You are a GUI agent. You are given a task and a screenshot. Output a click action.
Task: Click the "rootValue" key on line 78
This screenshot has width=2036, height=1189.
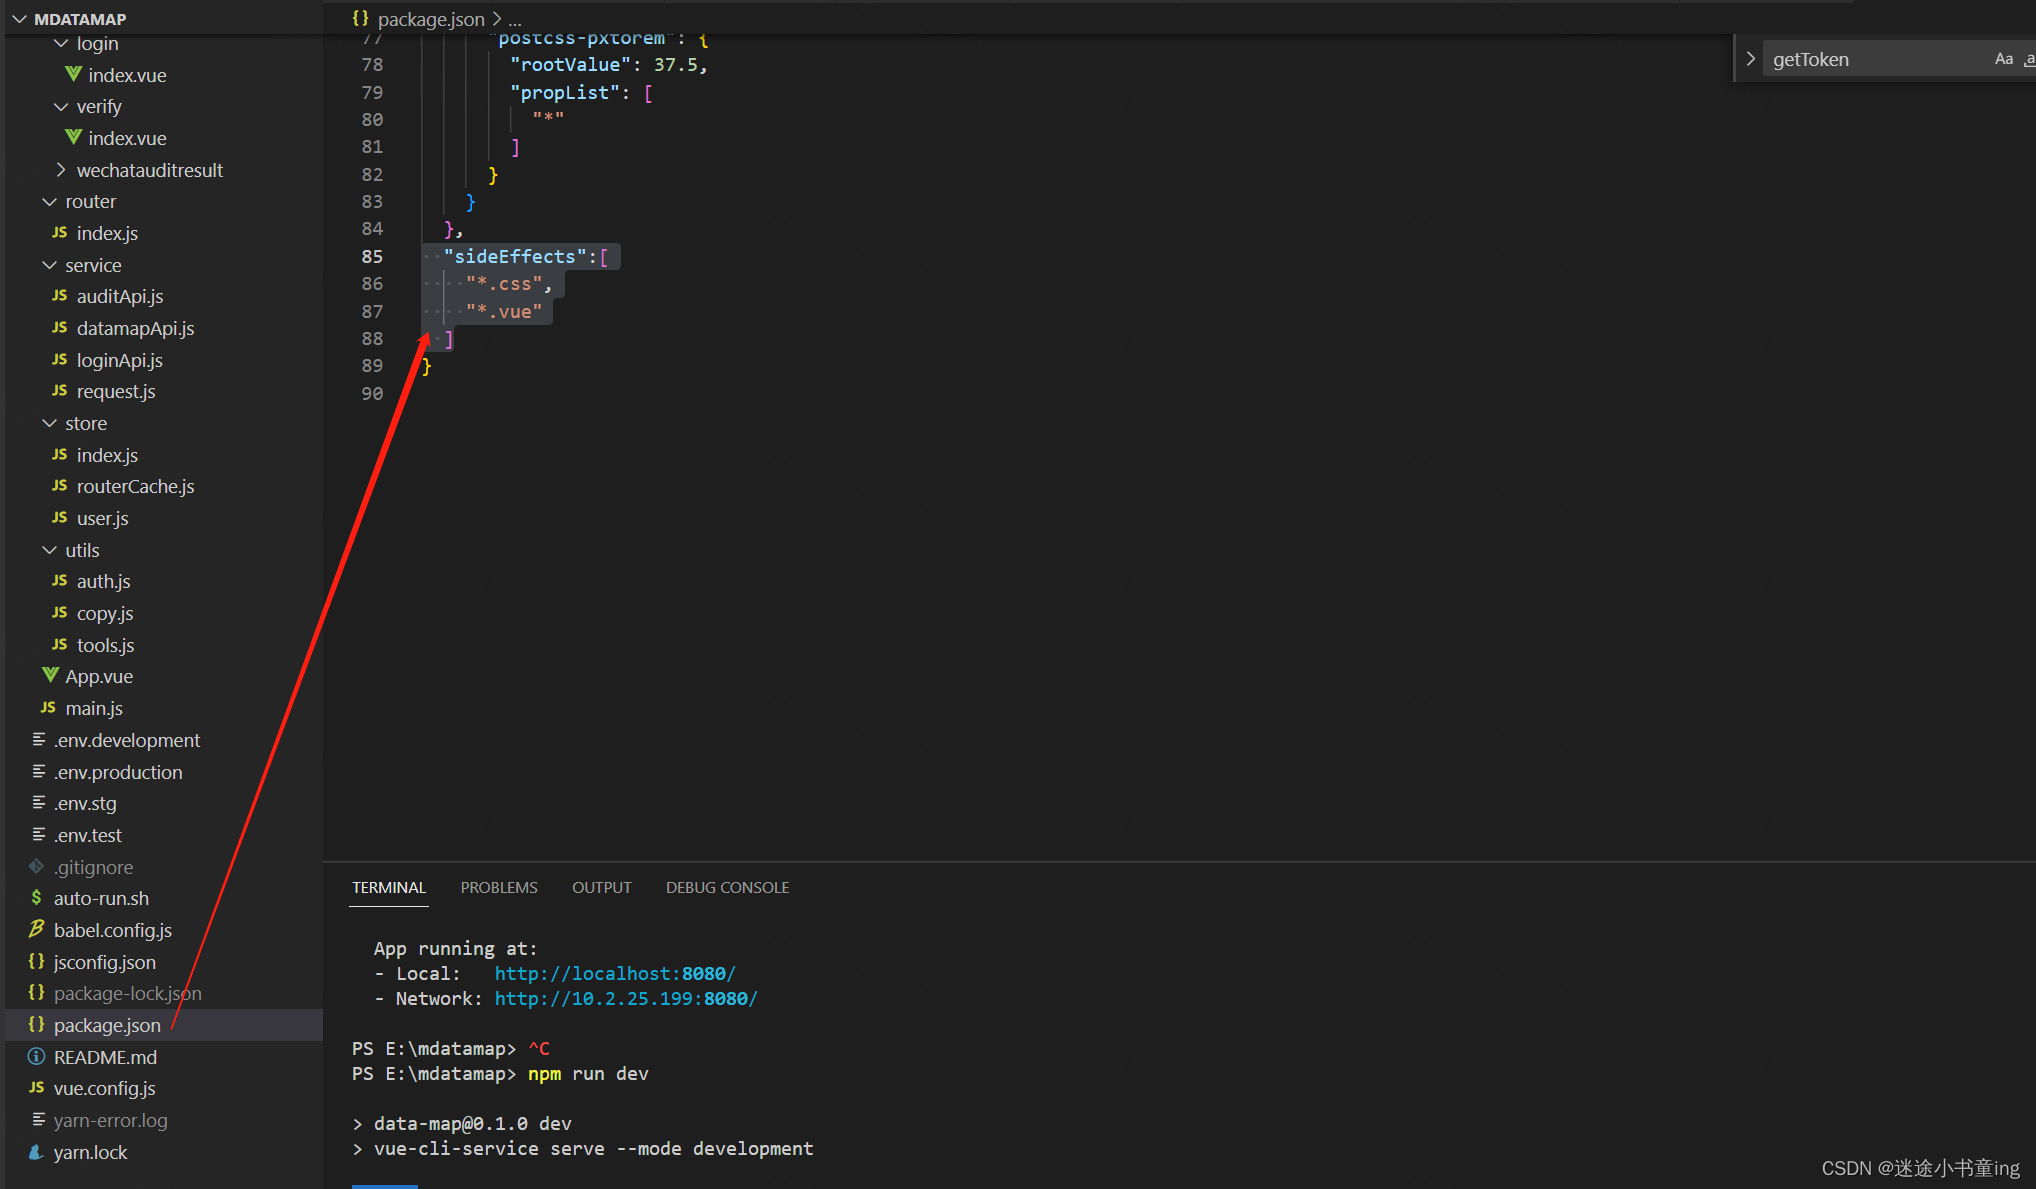(570, 65)
